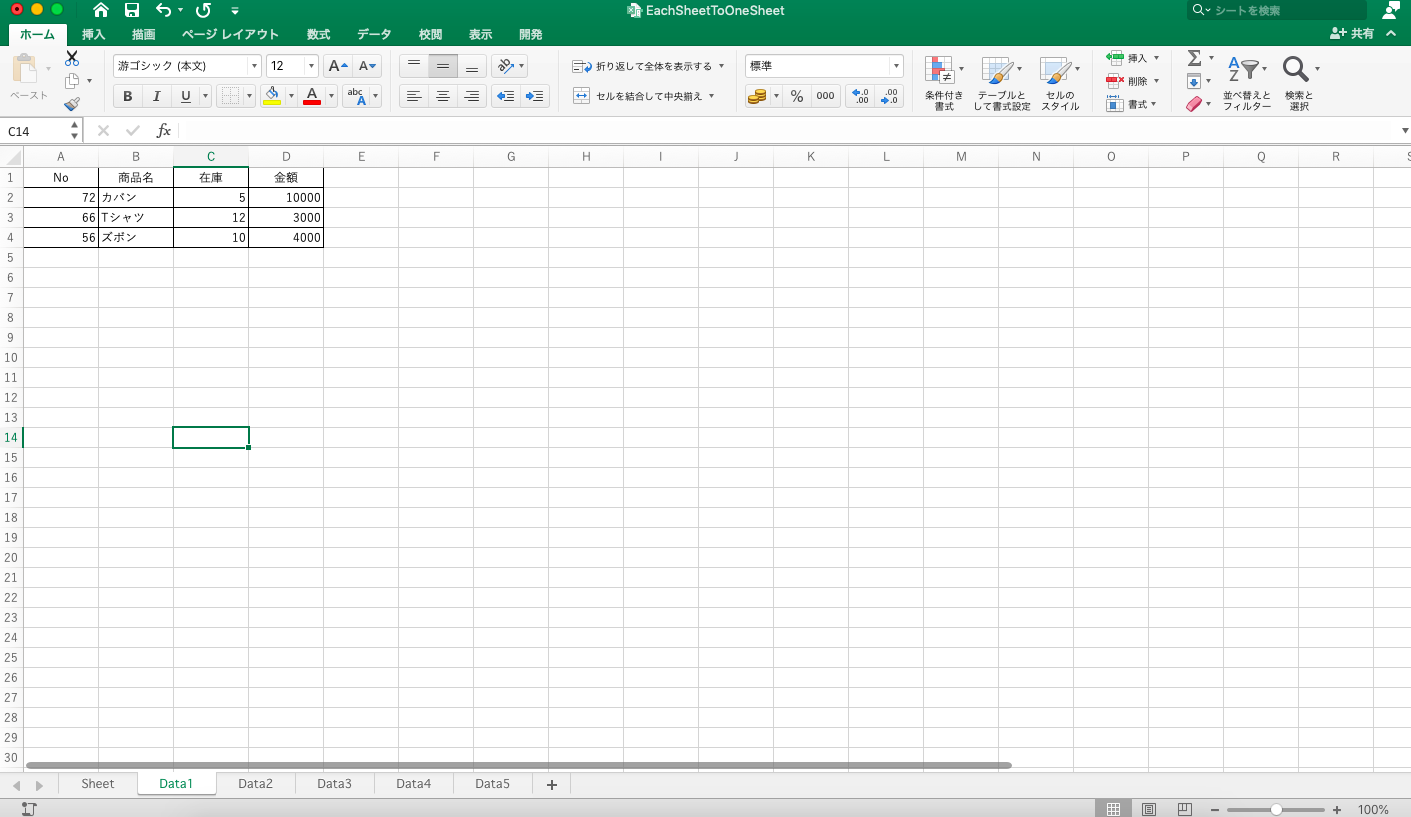Open the phonetic guide abc button
Viewport: 1411px width, 817px height.
(x=356, y=96)
